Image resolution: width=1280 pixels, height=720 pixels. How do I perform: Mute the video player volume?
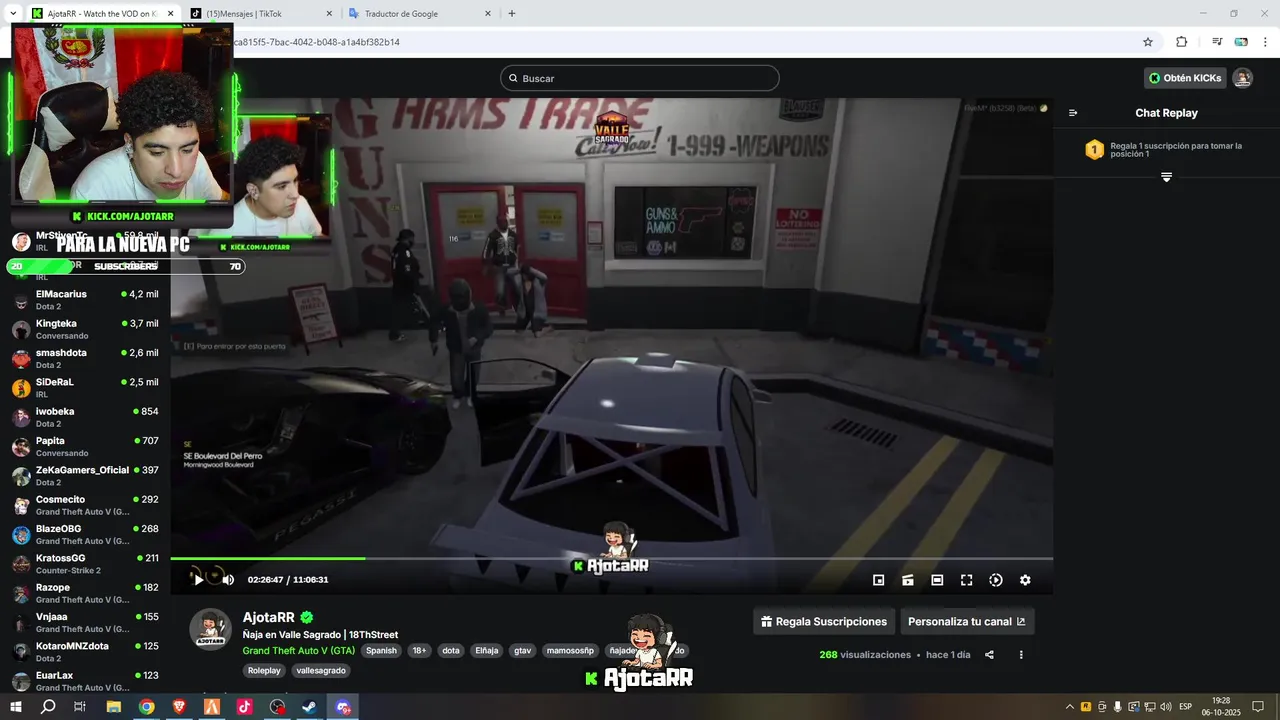click(x=228, y=580)
